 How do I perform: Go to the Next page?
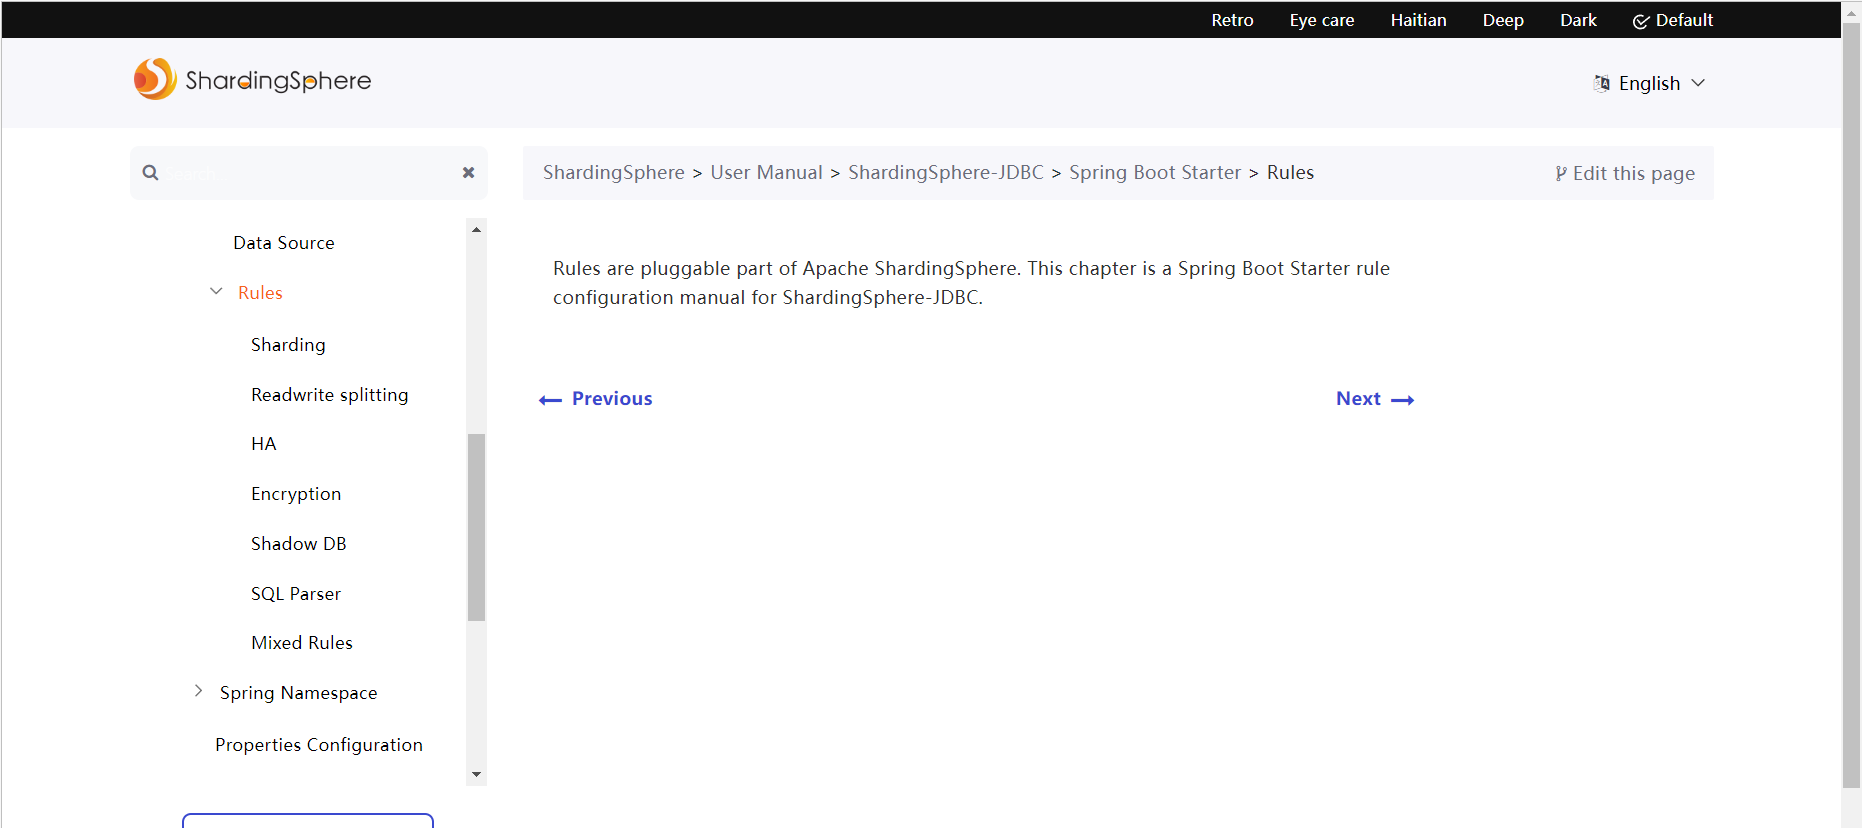pyautogui.click(x=1375, y=399)
